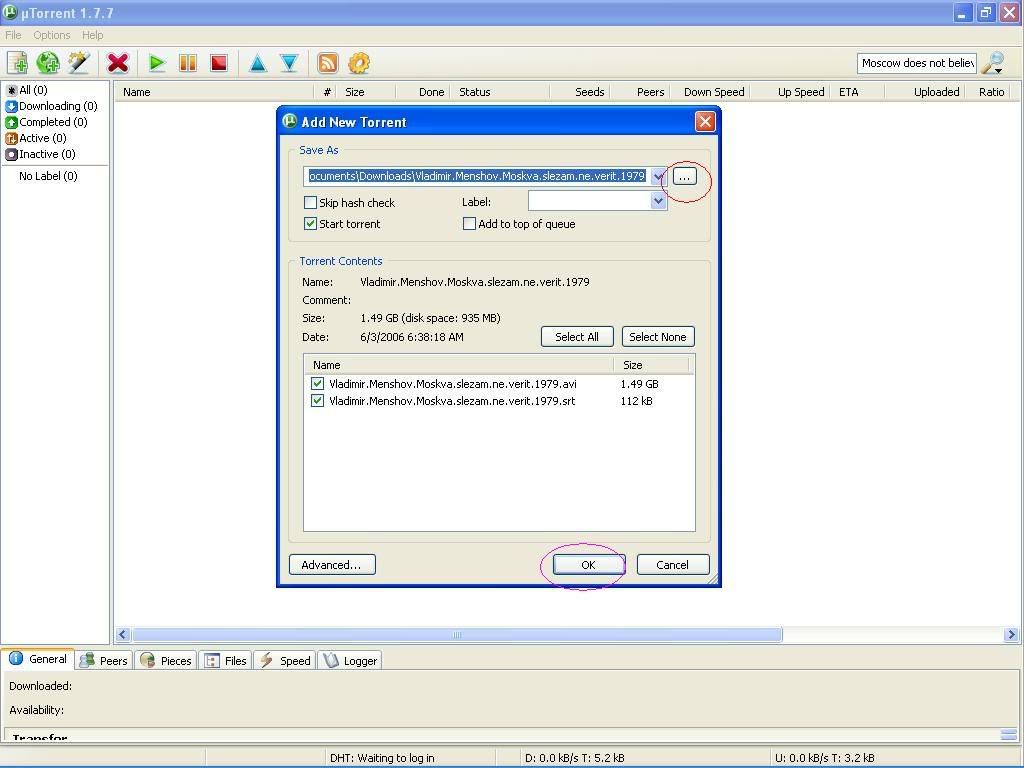Viewport: 1024px width, 768px height.
Task: Open the Create New Torrent wand icon
Action: pos(79,63)
